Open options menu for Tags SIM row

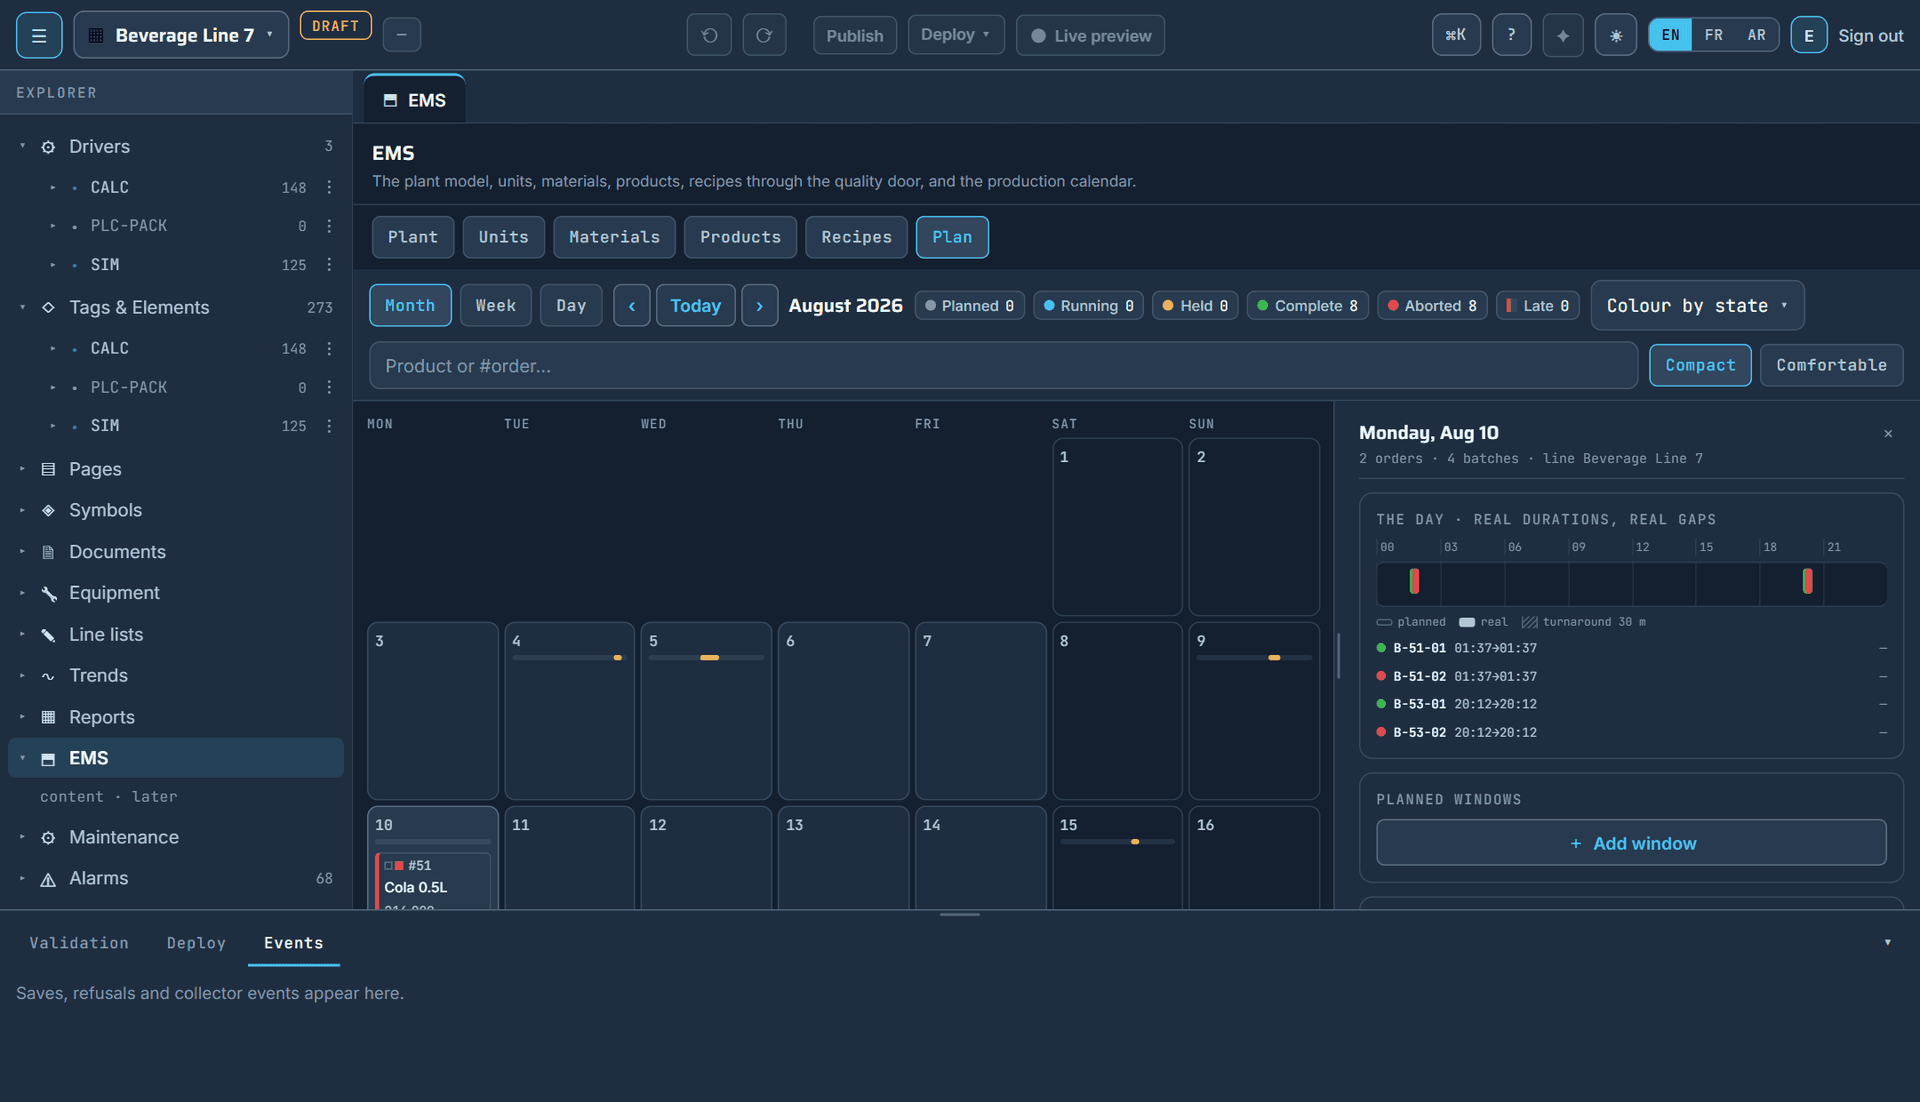pos(329,426)
